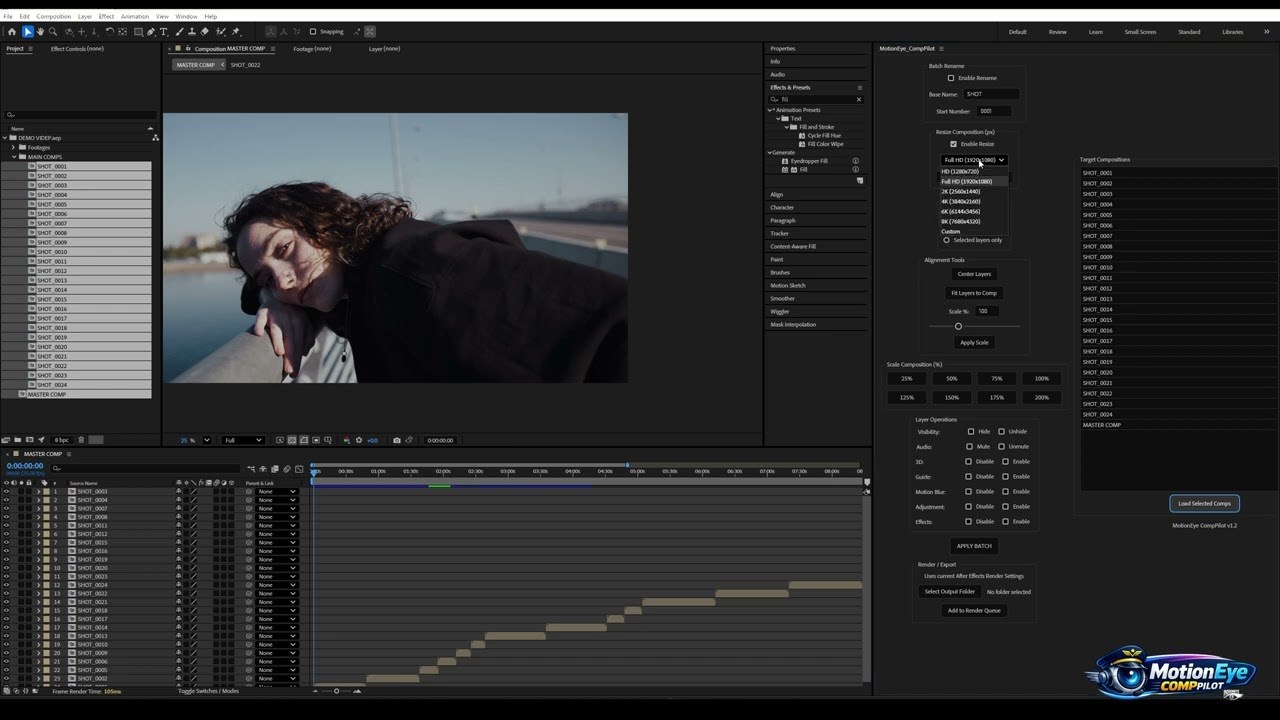Image resolution: width=1280 pixels, height=720 pixels.
Task: Click the new folder icon in Project panel
Action: coord(17,440)
